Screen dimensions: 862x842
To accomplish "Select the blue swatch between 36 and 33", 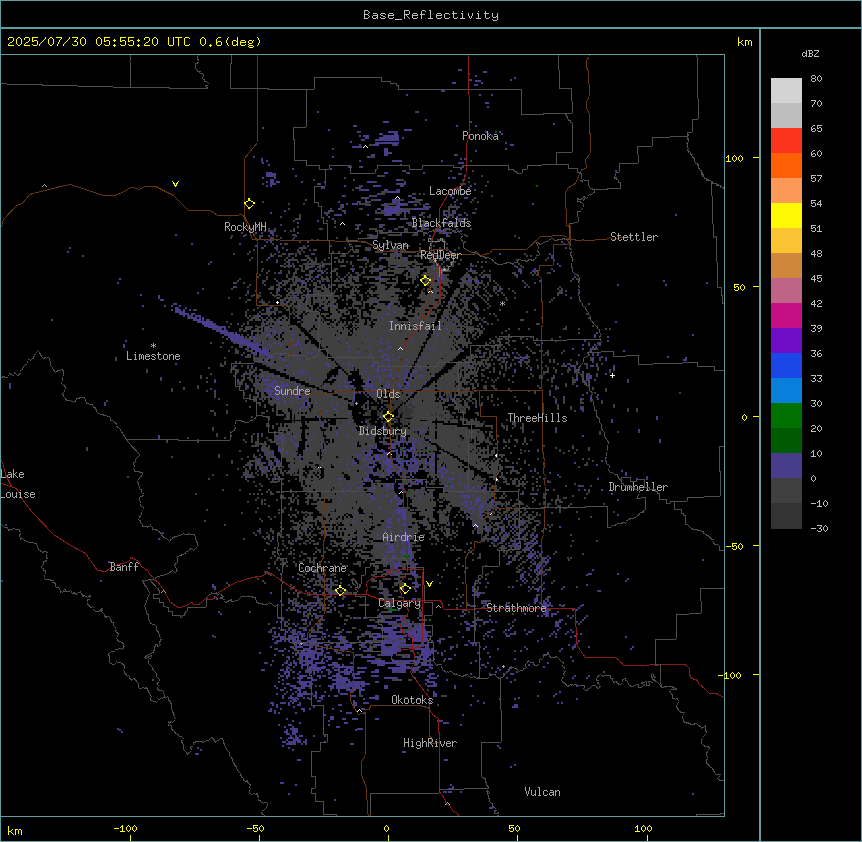I will pyautogui.click(x=786, y=365).
